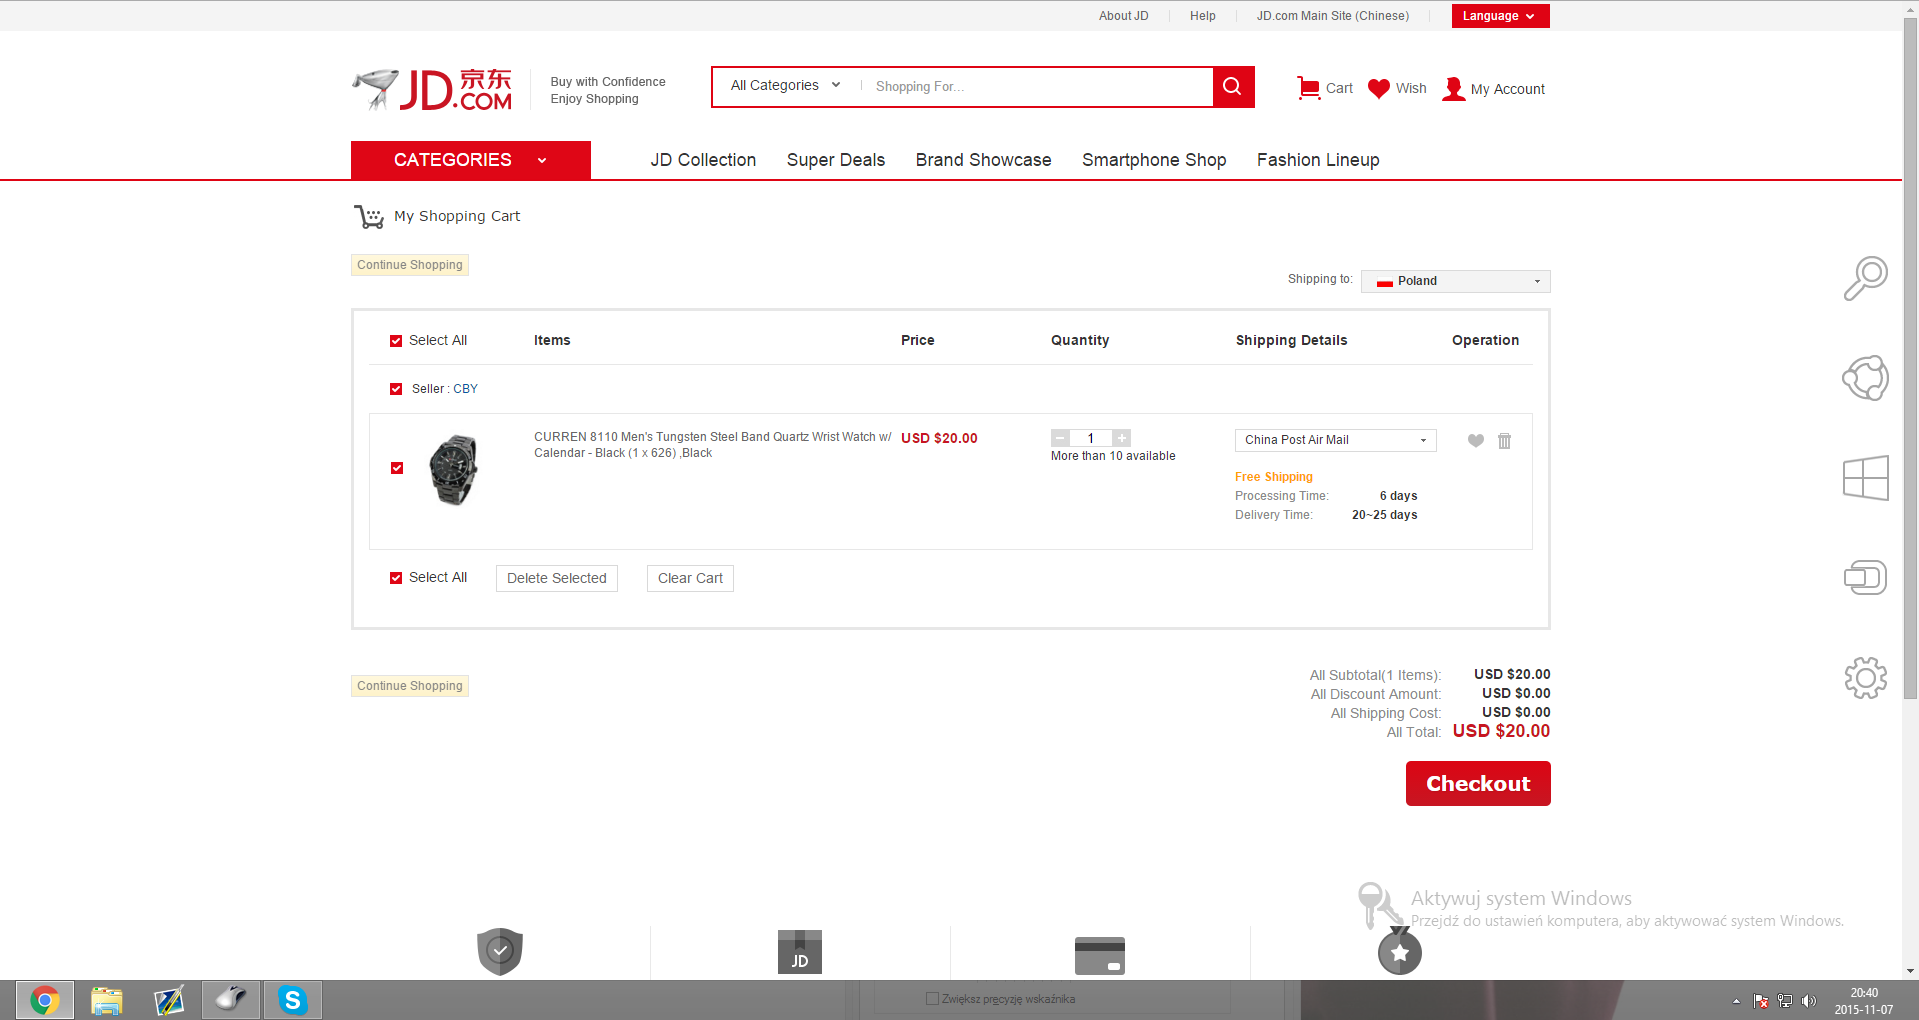Image resolution: width=1919 pixels, height=1020 pixels.
Task: Open the Shipping to Poland dropdown
Action: click(1456, 281)
